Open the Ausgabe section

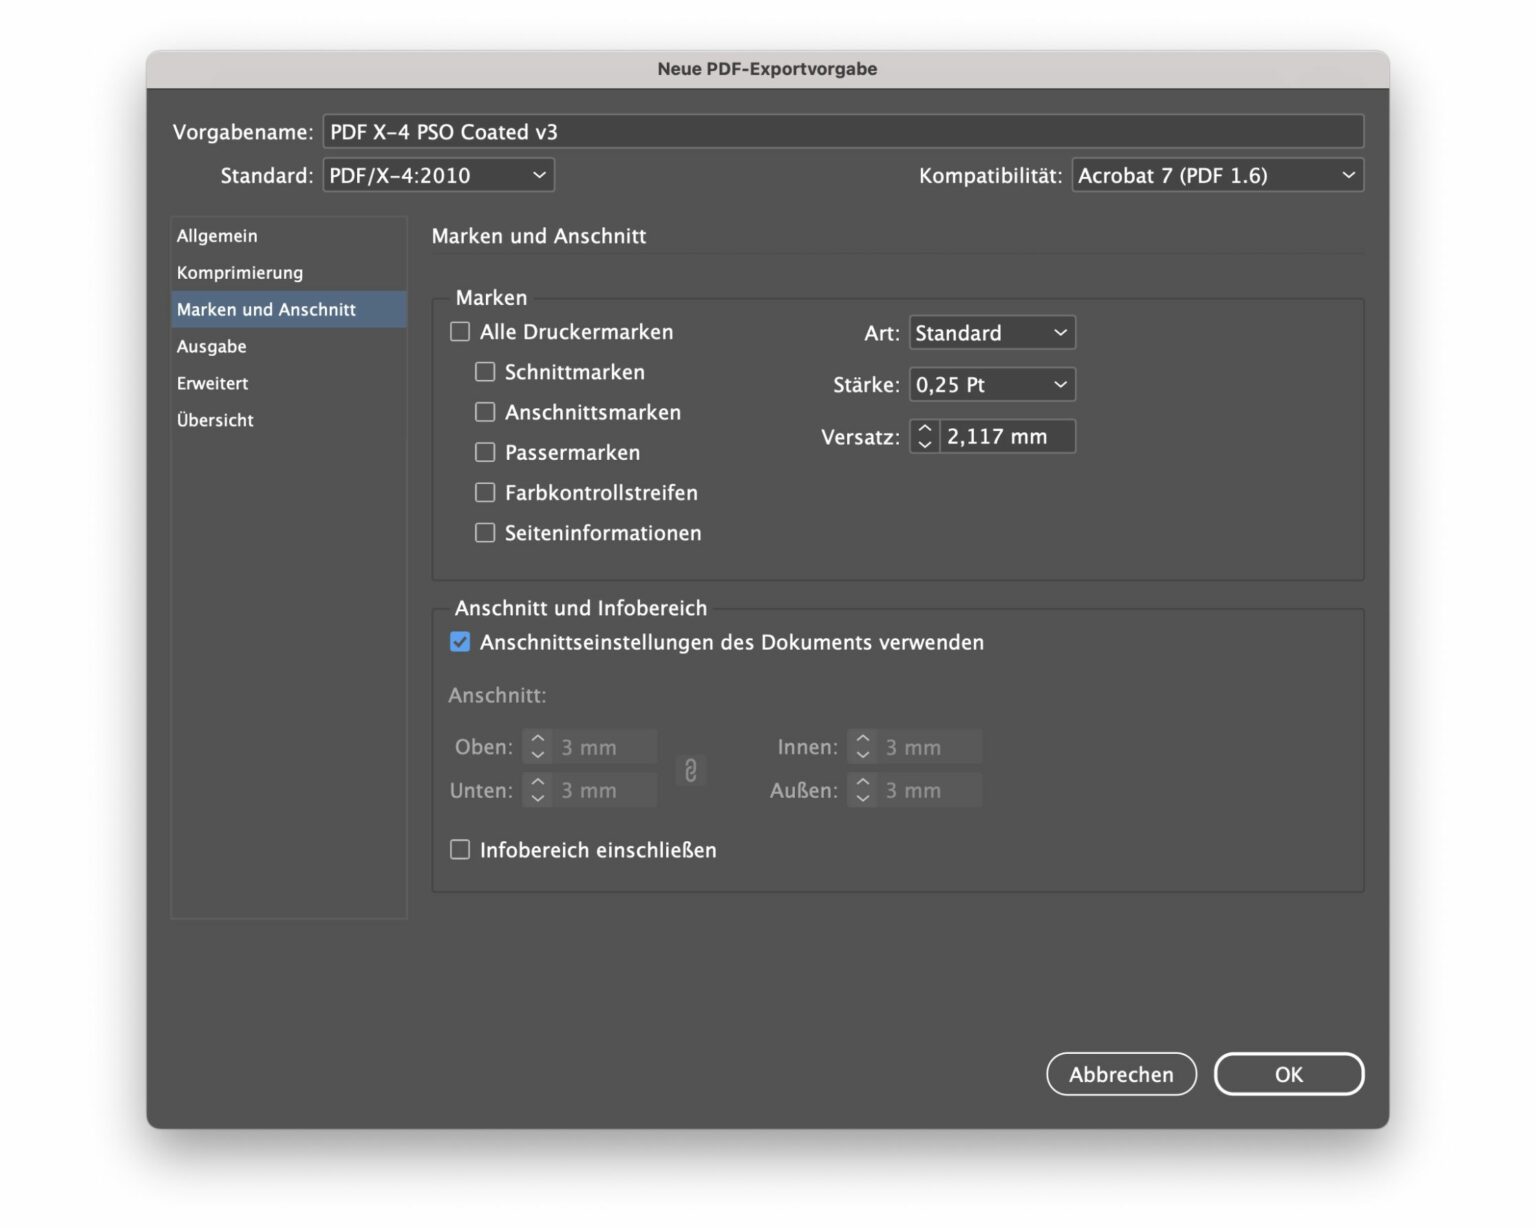pyautogui.click(x=289, y=347)
